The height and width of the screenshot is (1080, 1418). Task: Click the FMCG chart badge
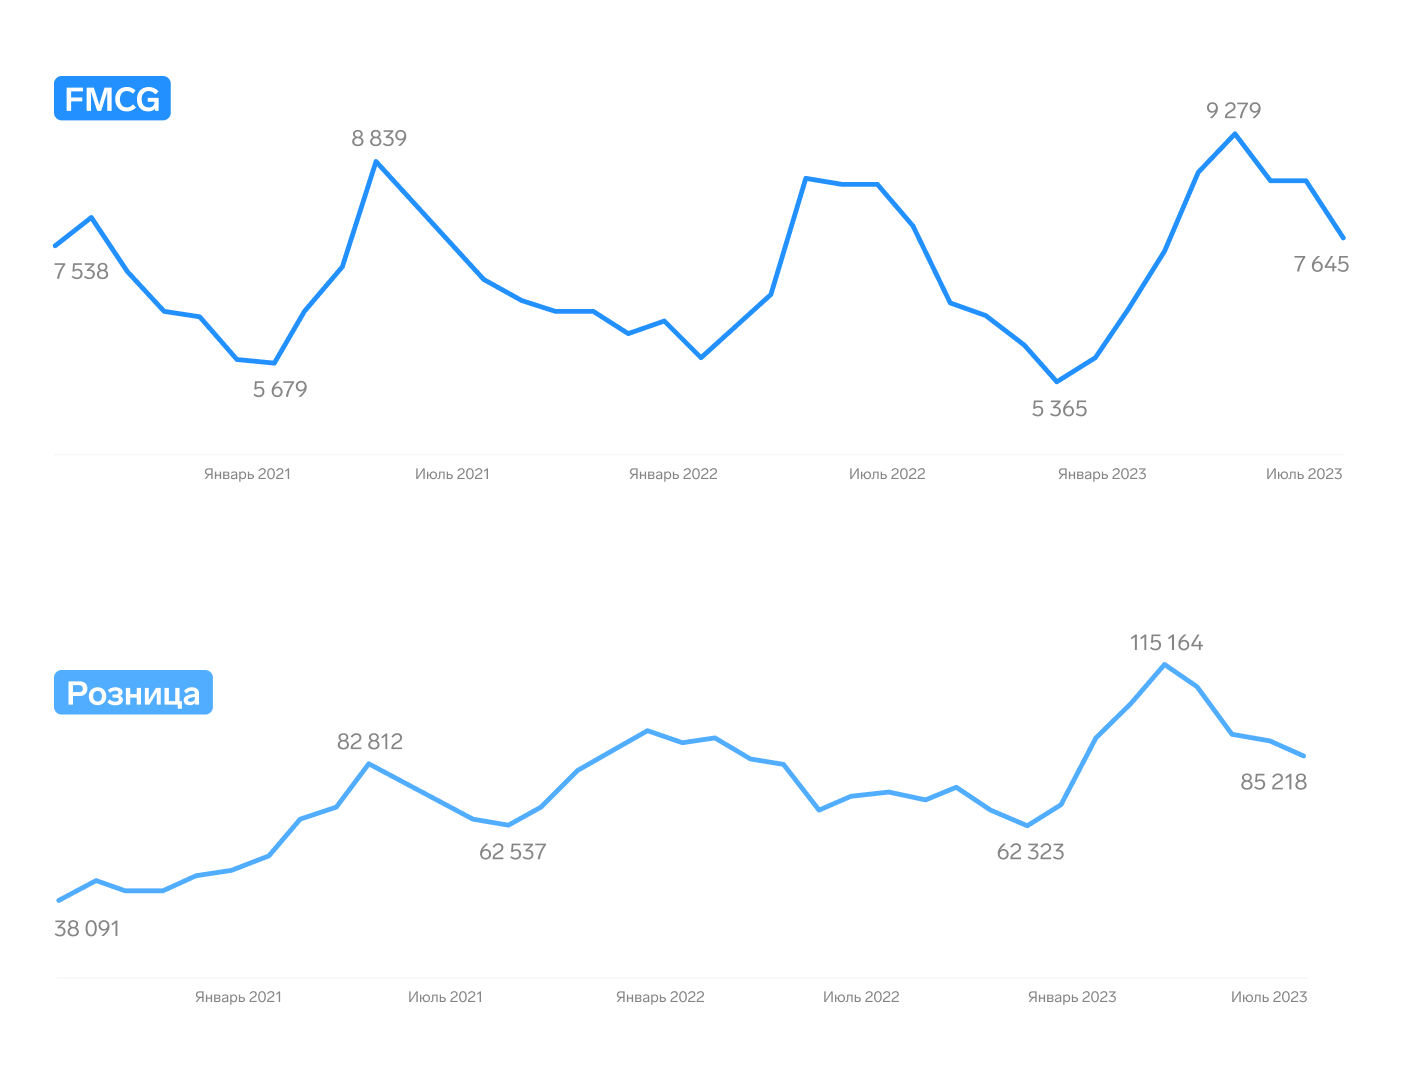pos(112,98)
